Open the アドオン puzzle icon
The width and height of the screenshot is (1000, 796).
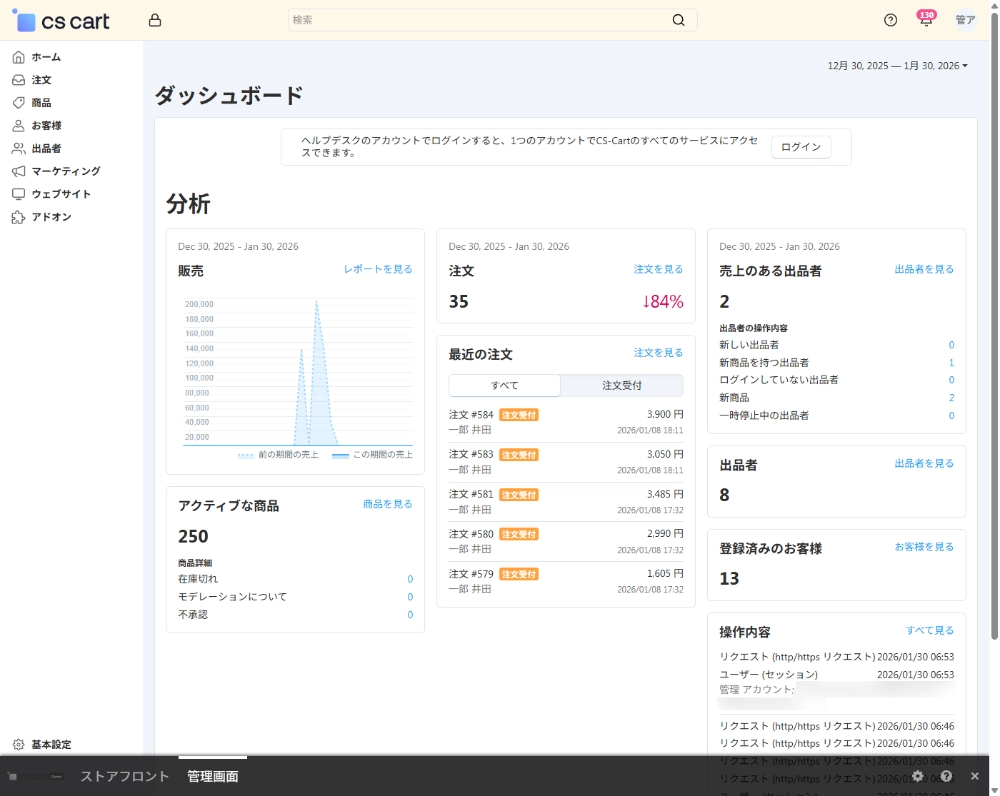point(17,217)
